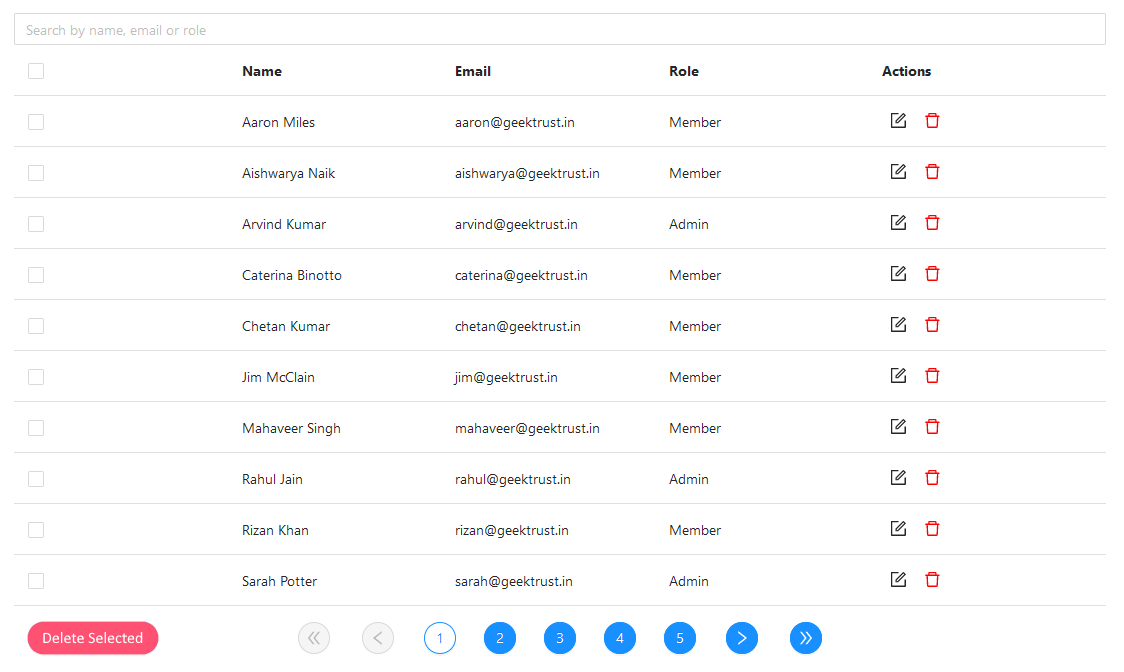Click the delete icon for Arvind Kumar
This screenshot has height=672, width=1124.
(x=932, y=222)
